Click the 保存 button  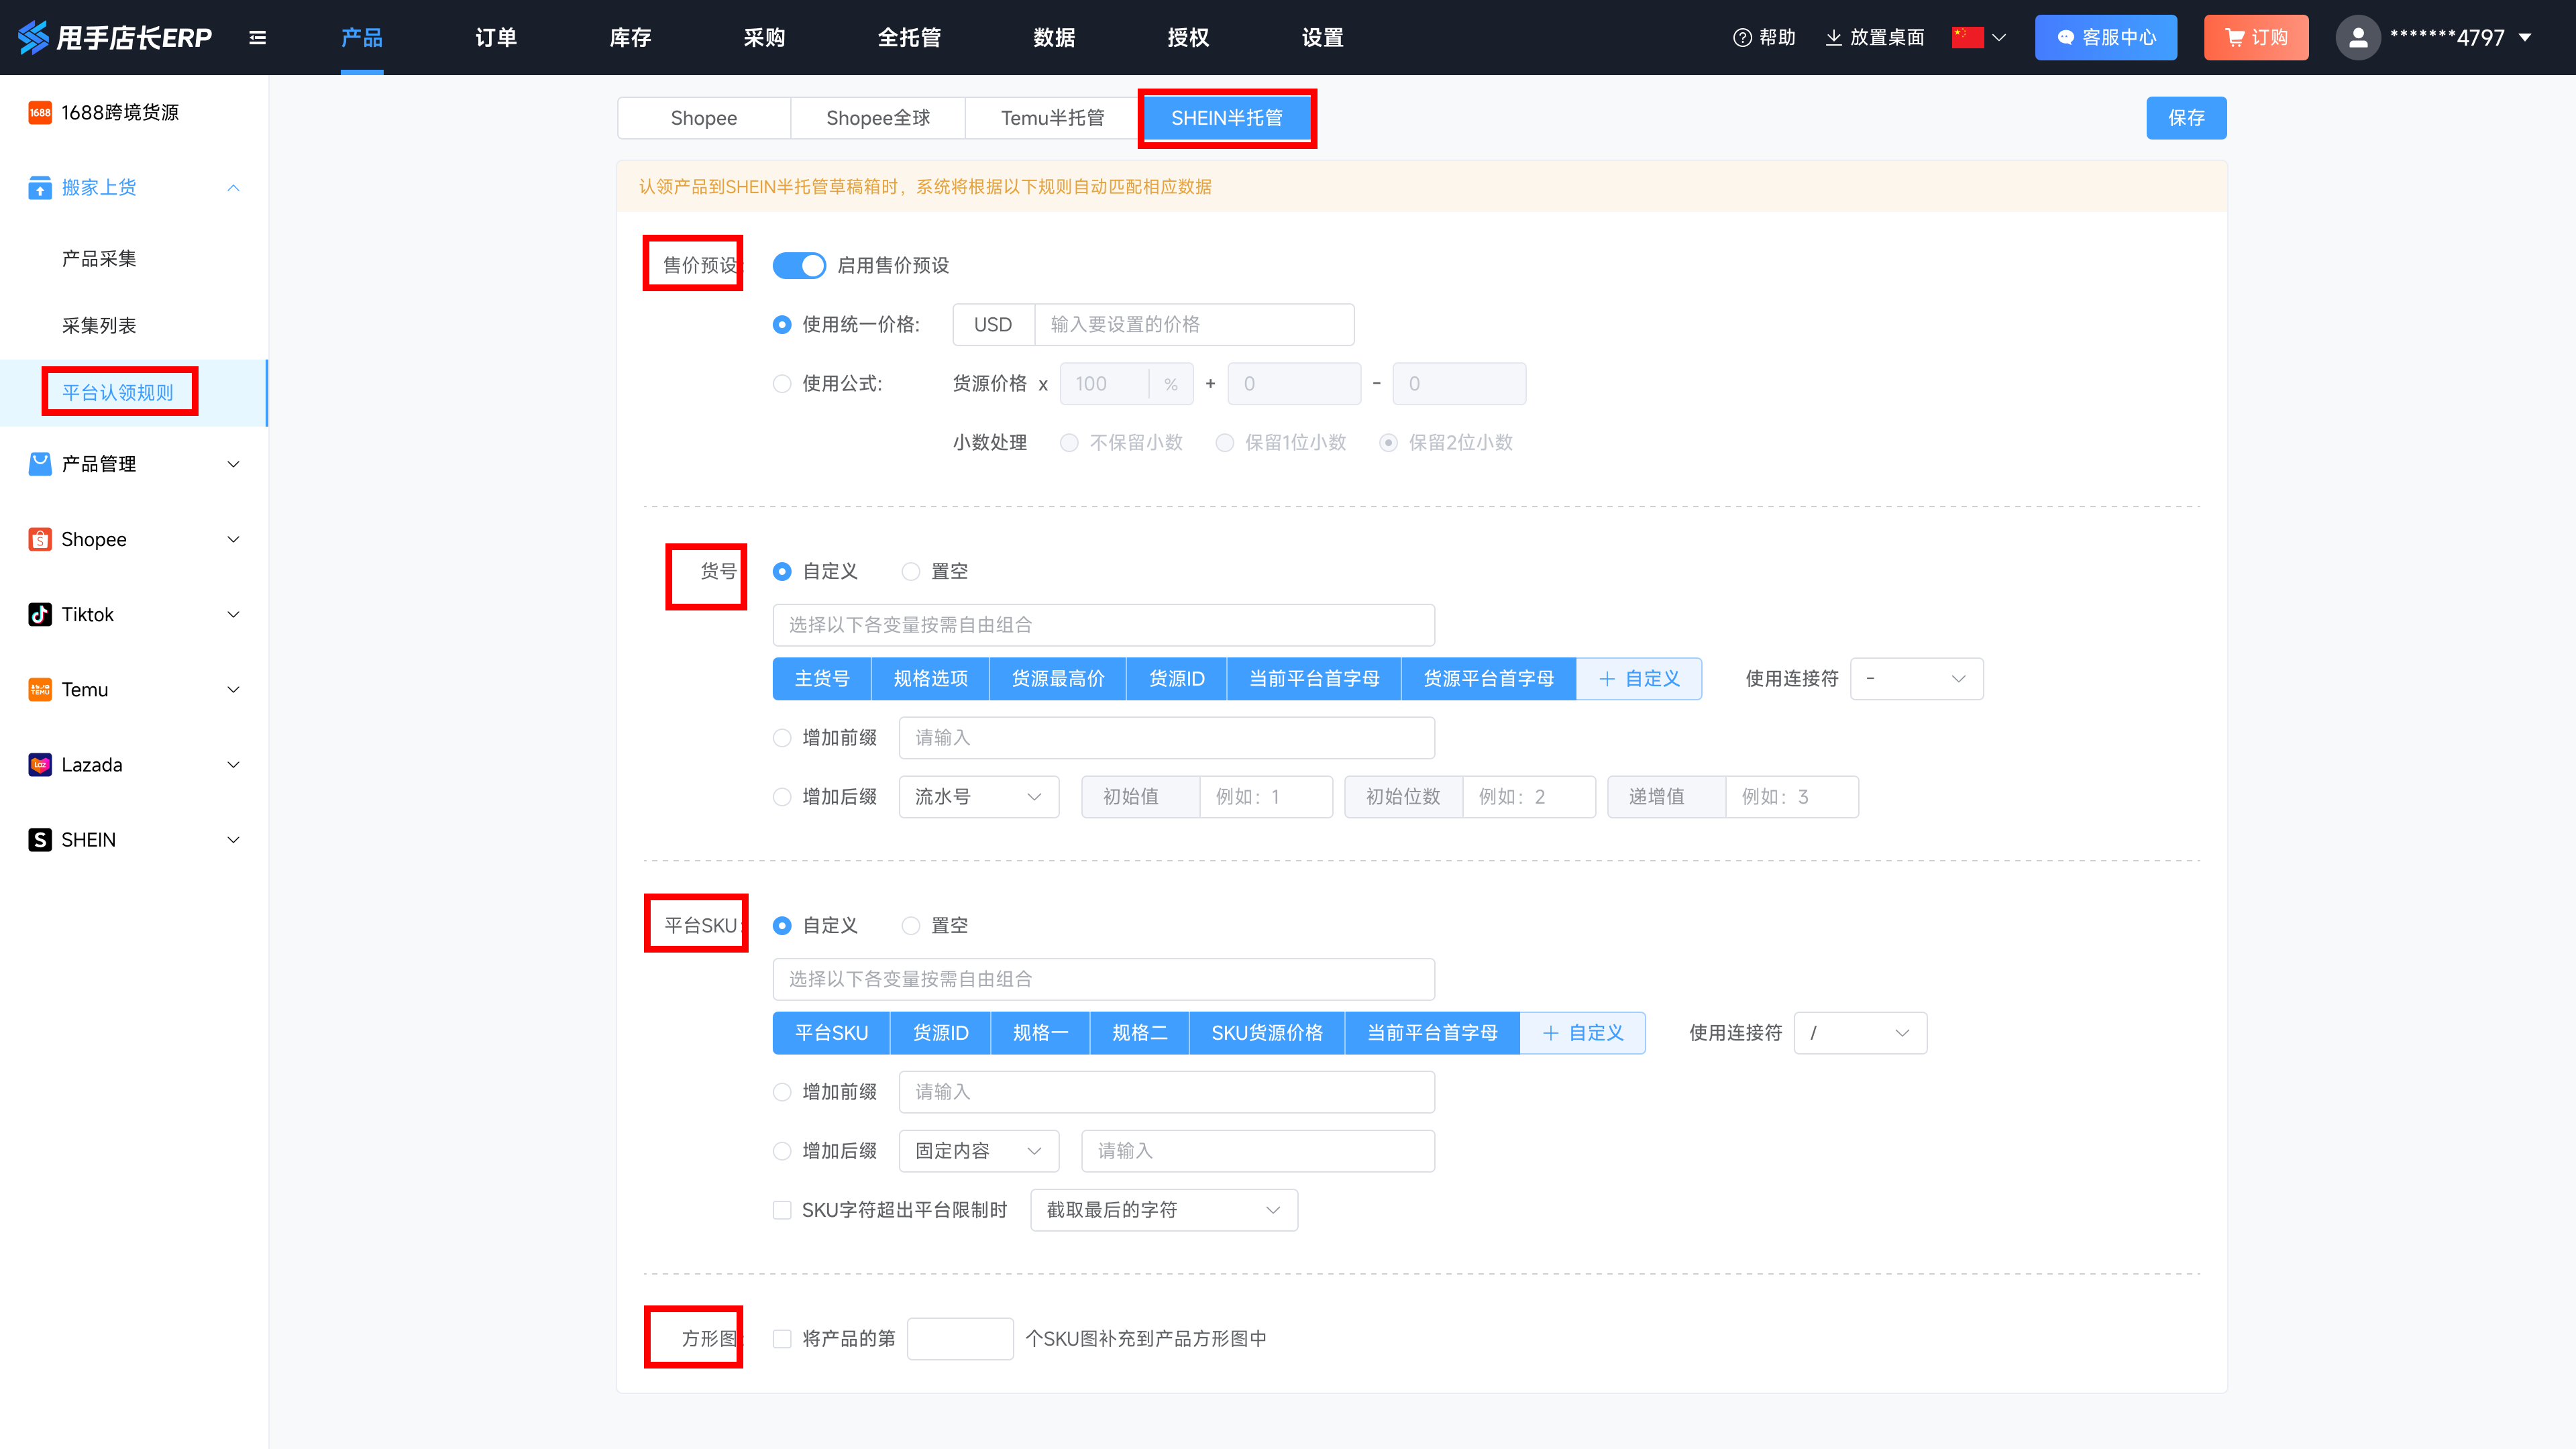pyautogui.click(x=2186, y=118)
